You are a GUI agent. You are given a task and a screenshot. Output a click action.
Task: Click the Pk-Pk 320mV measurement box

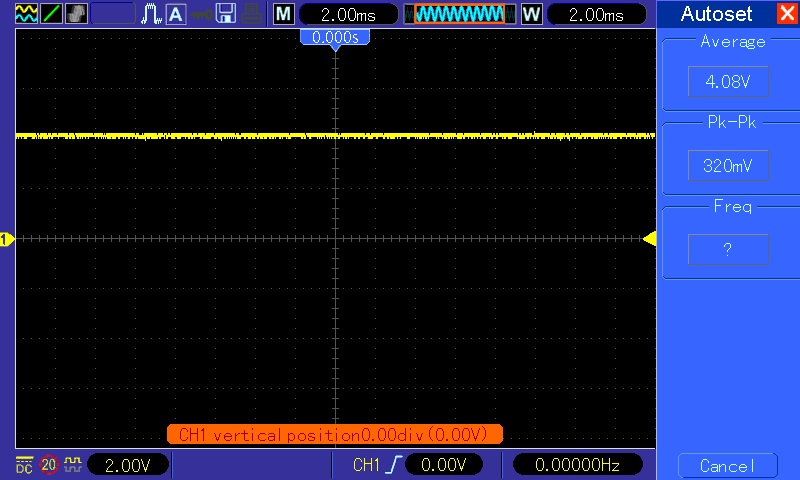728,166
